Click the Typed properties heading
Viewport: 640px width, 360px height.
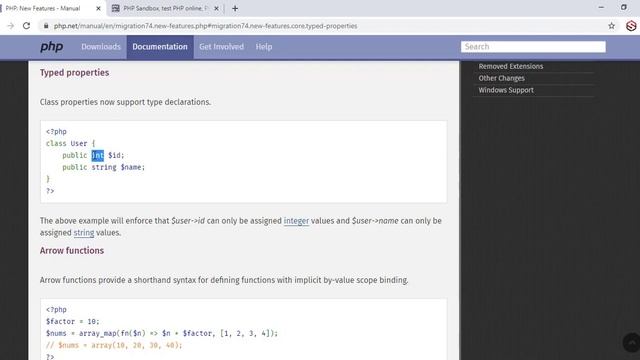(x=74, y=73)
